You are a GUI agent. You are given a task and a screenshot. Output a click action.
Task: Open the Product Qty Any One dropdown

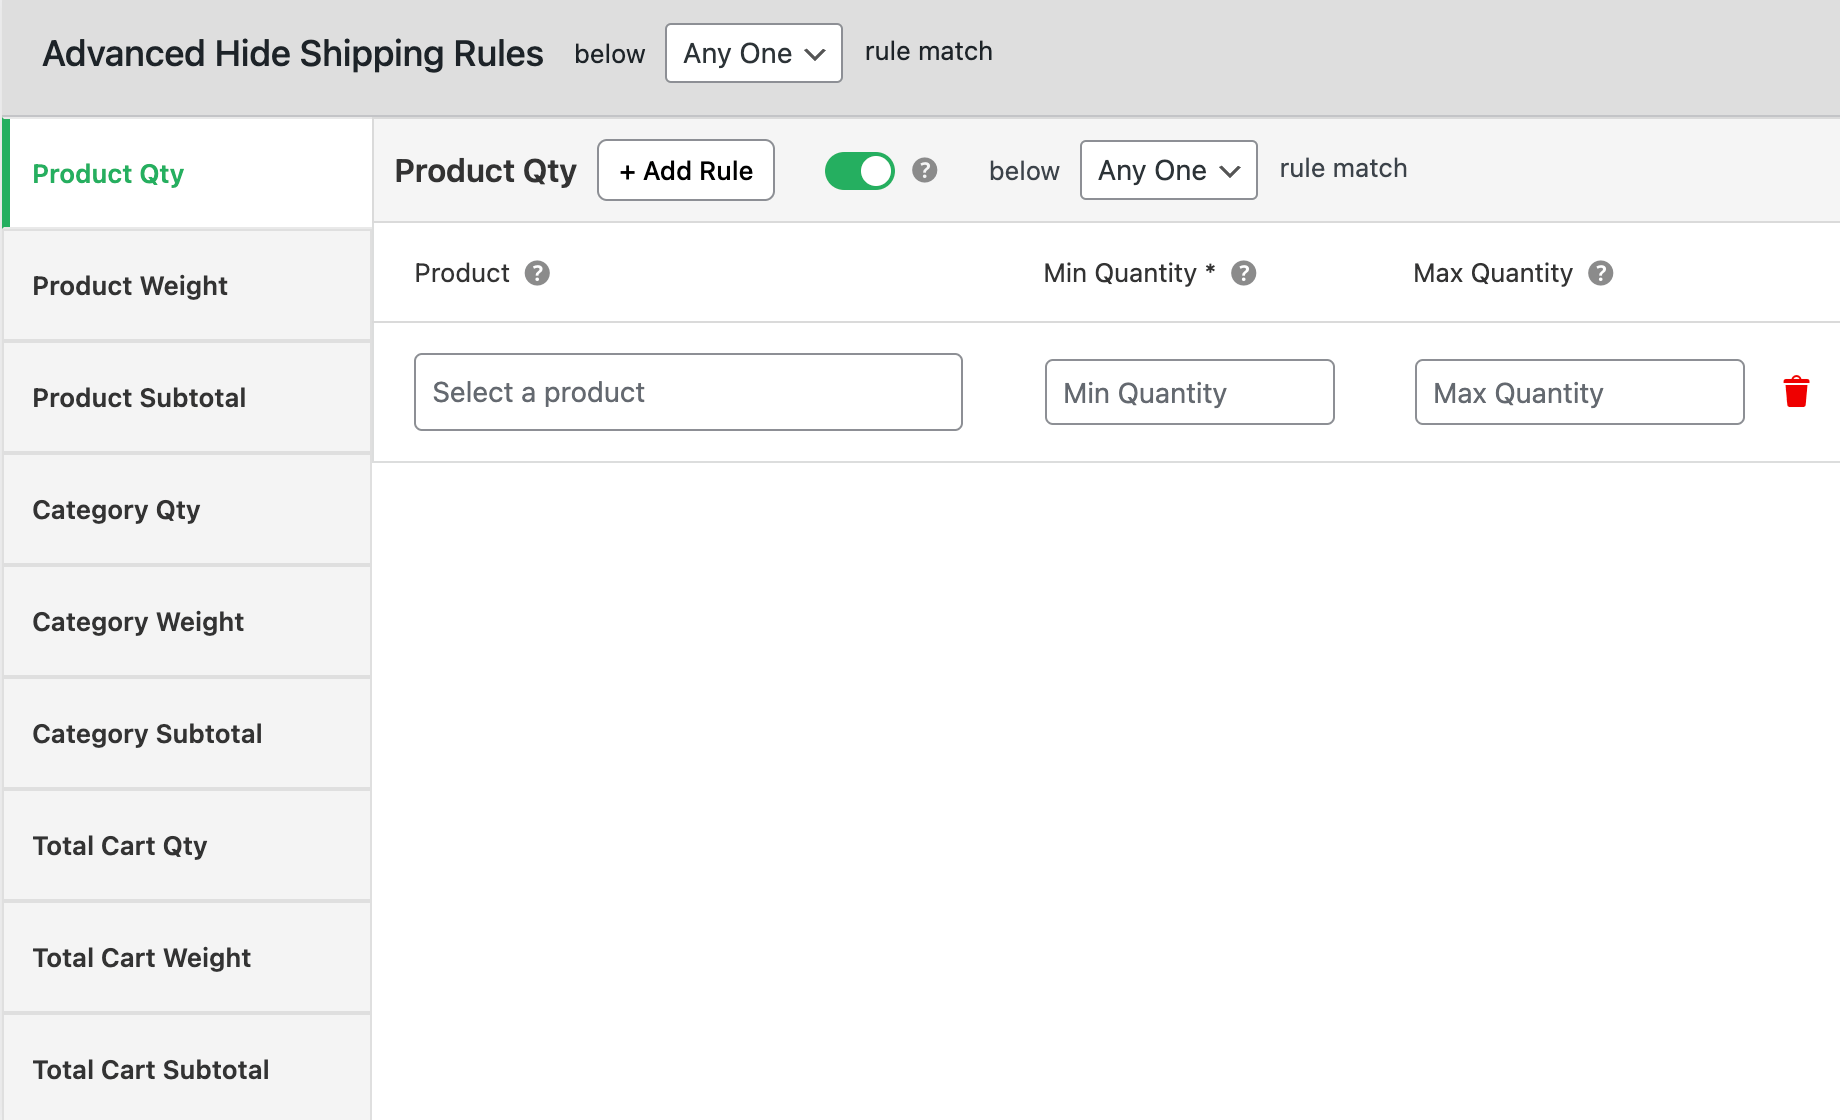click(x=1168, y=170)
